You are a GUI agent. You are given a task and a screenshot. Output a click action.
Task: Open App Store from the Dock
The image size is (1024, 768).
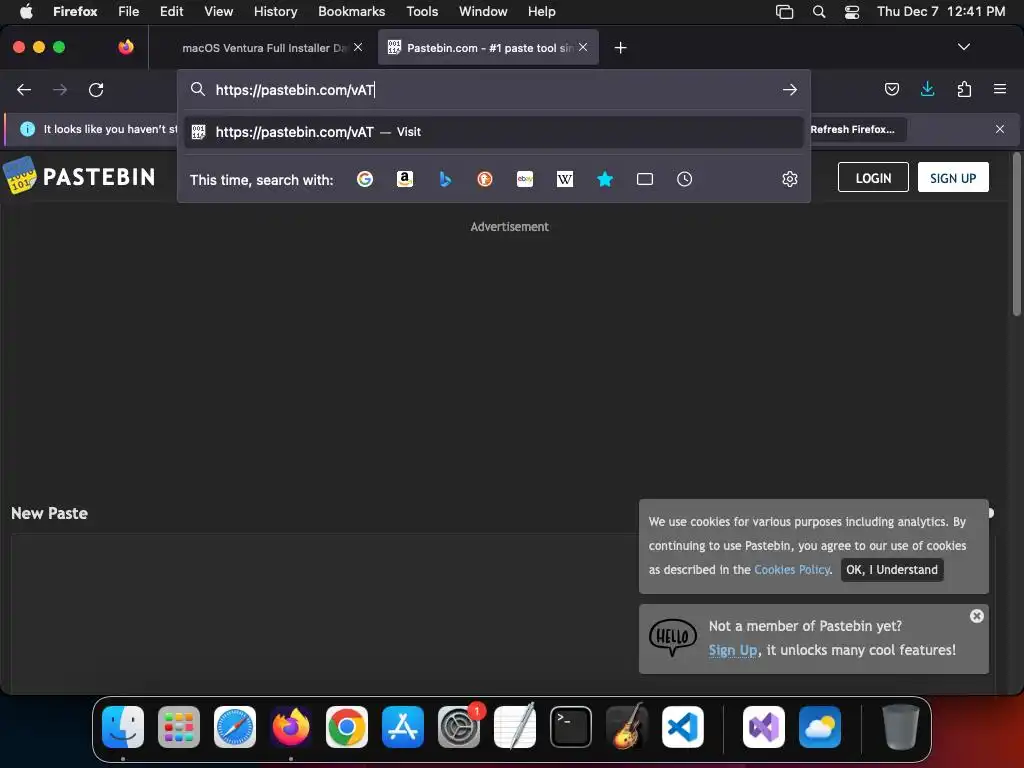tap(403, 727)
